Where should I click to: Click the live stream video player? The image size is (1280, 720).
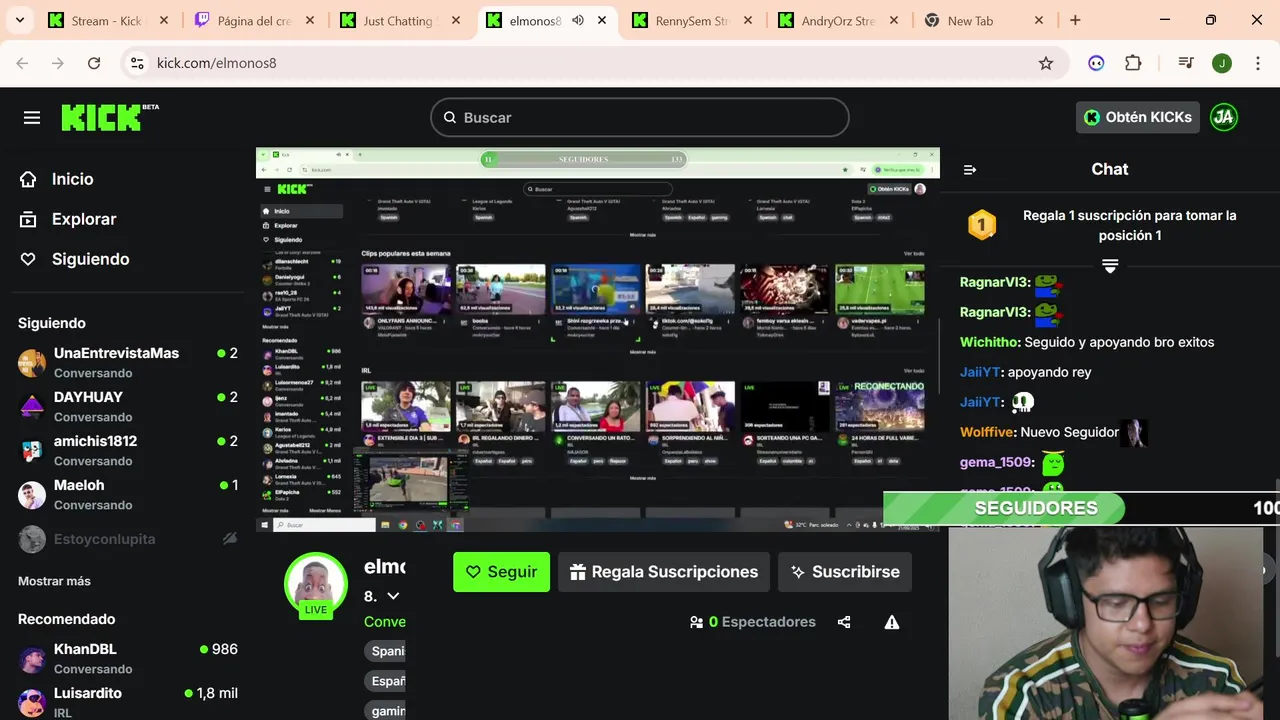[x=598, y=340]
